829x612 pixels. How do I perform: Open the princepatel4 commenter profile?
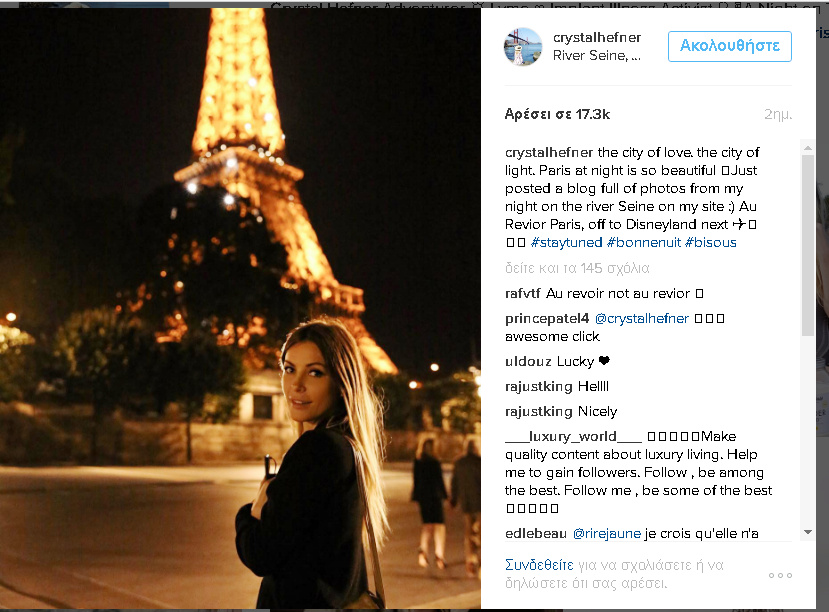(x=547, y=319)
